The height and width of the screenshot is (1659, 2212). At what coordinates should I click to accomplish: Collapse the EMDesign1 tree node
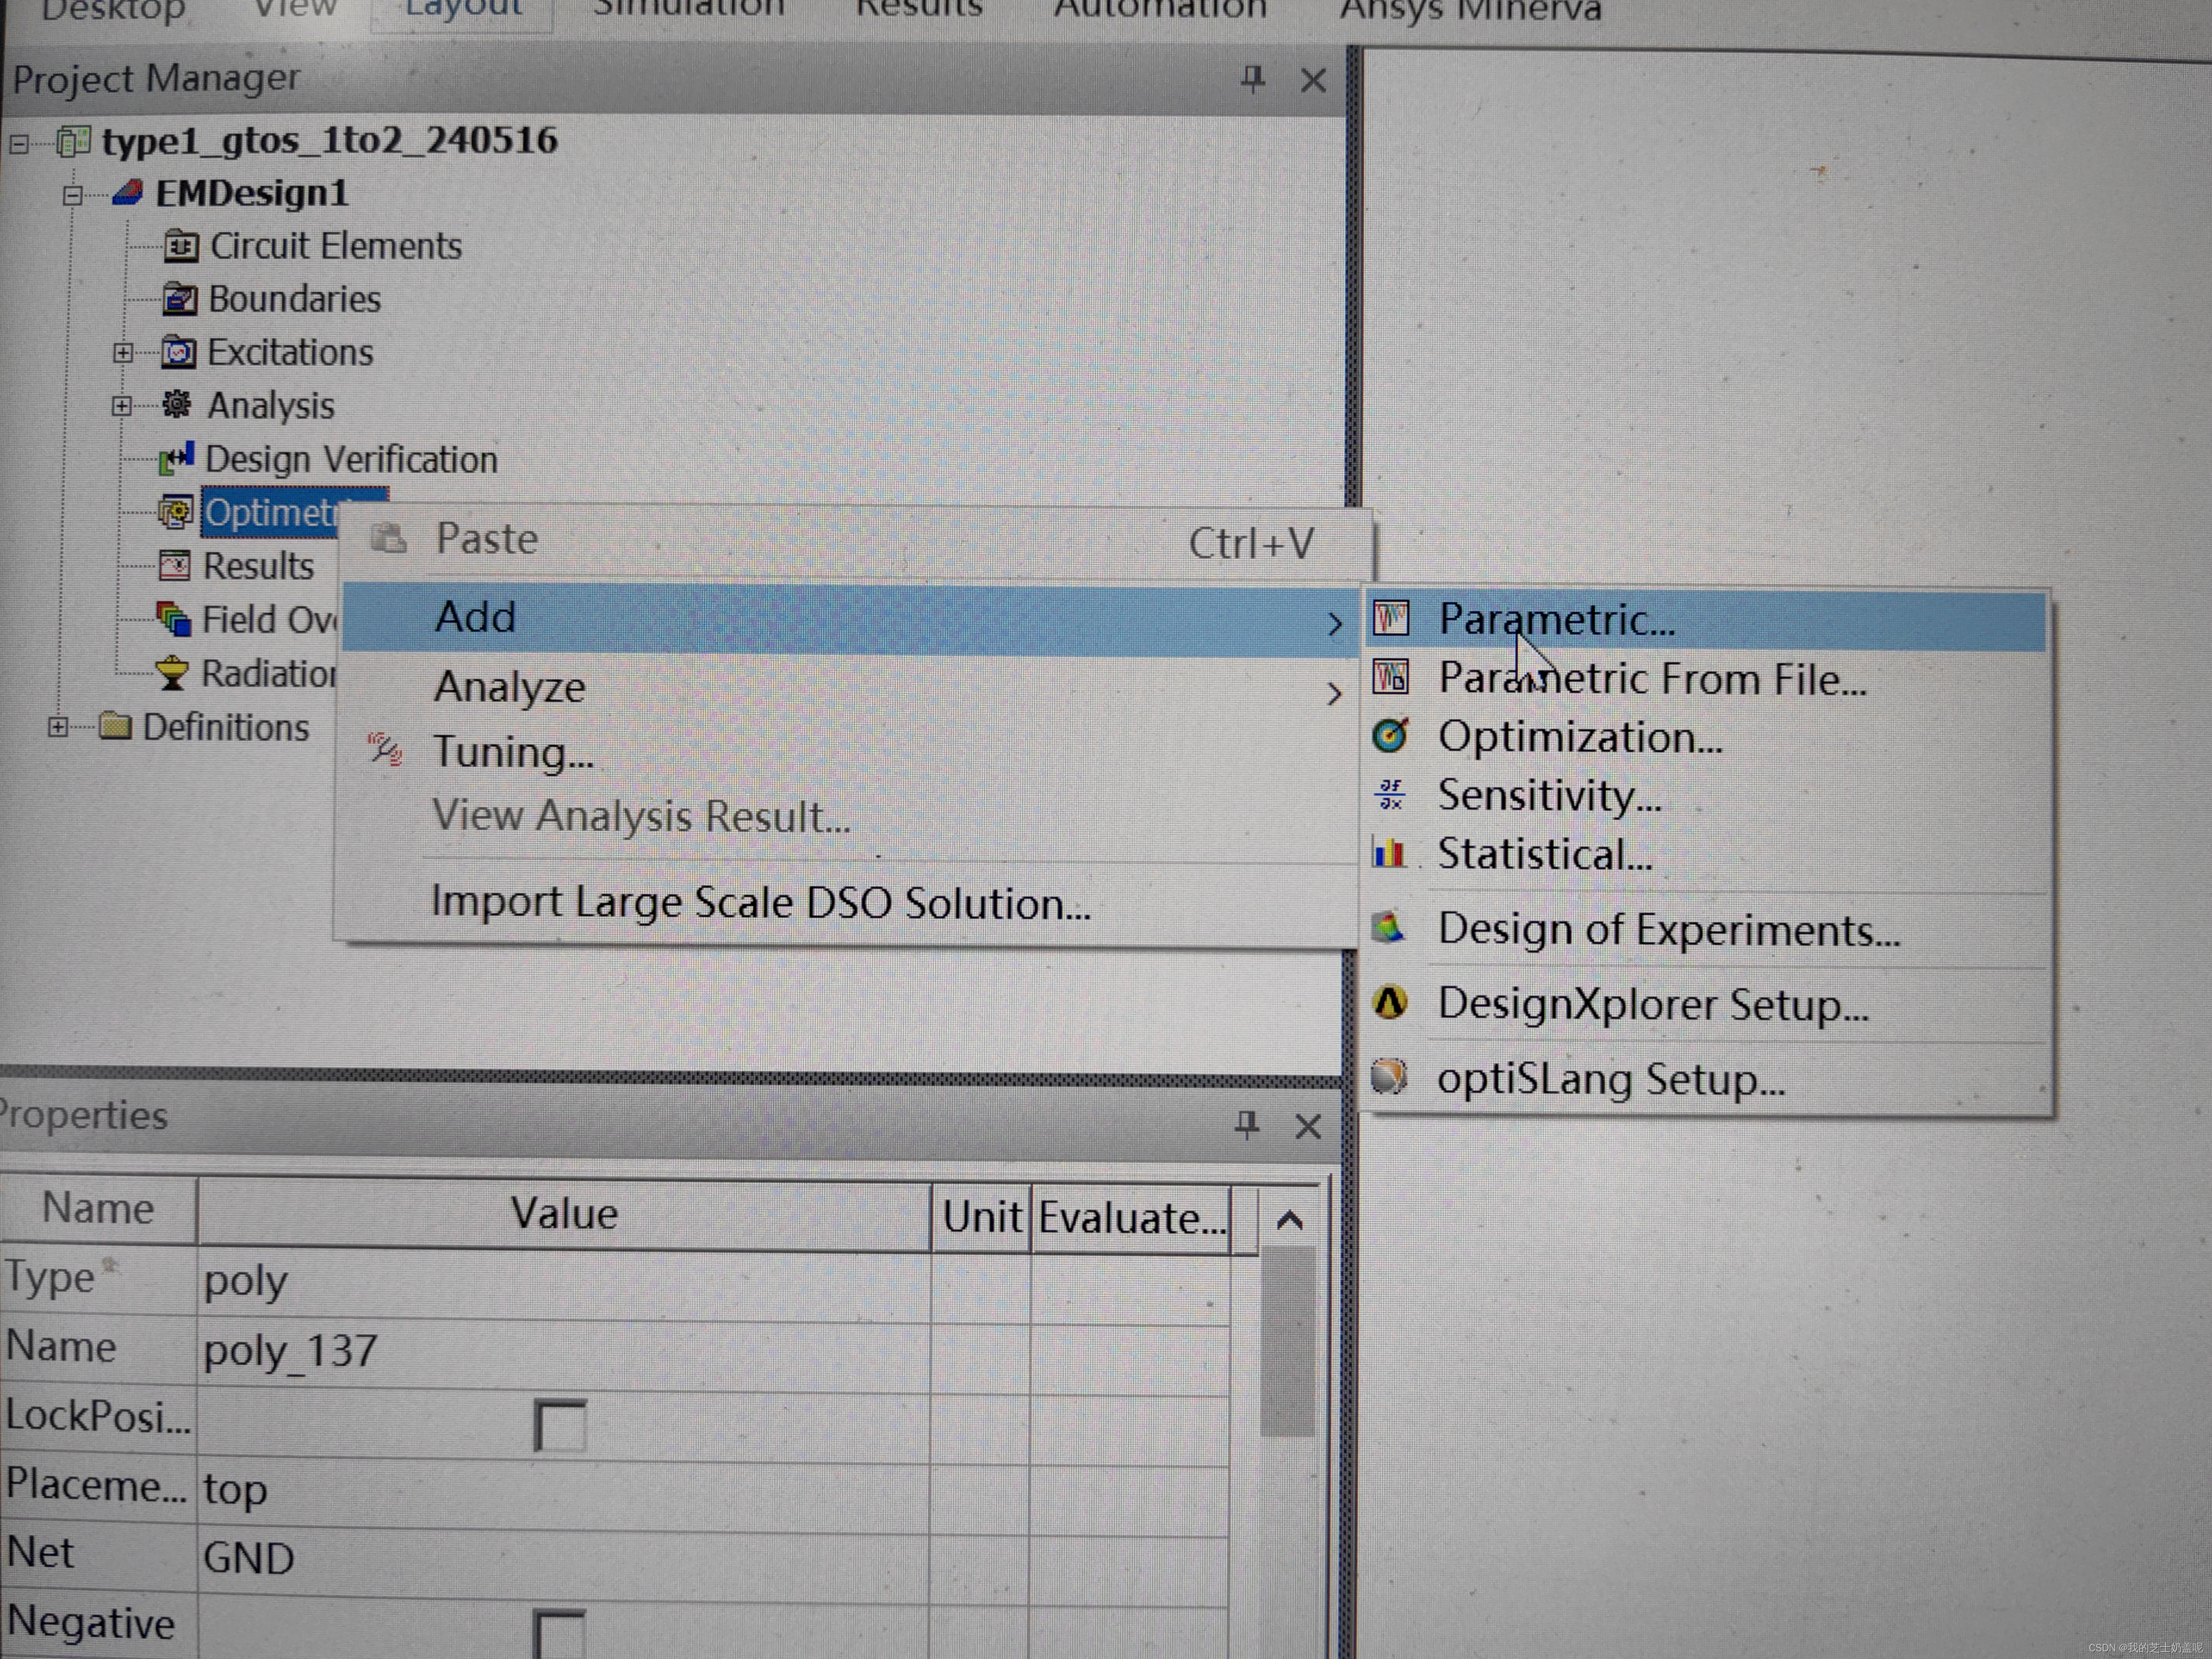pyautogui.click(x=72, y=194)
